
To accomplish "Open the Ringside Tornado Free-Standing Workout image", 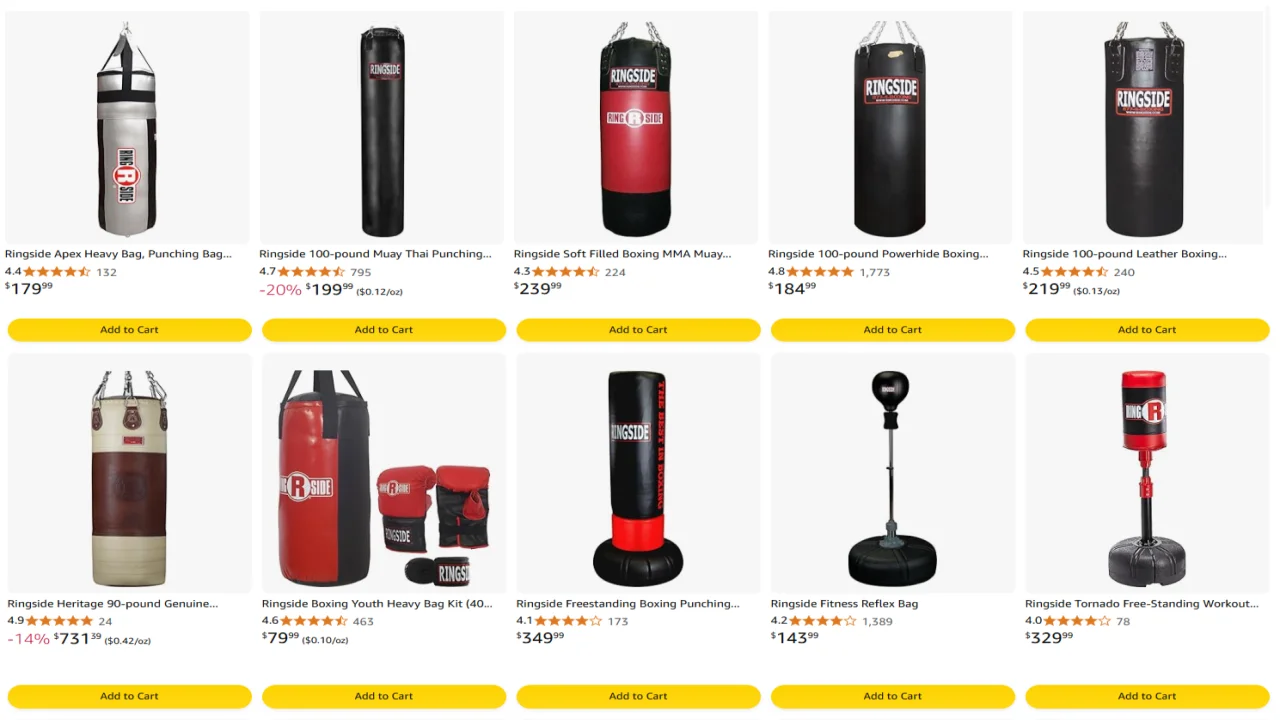I will point(1147,473).
